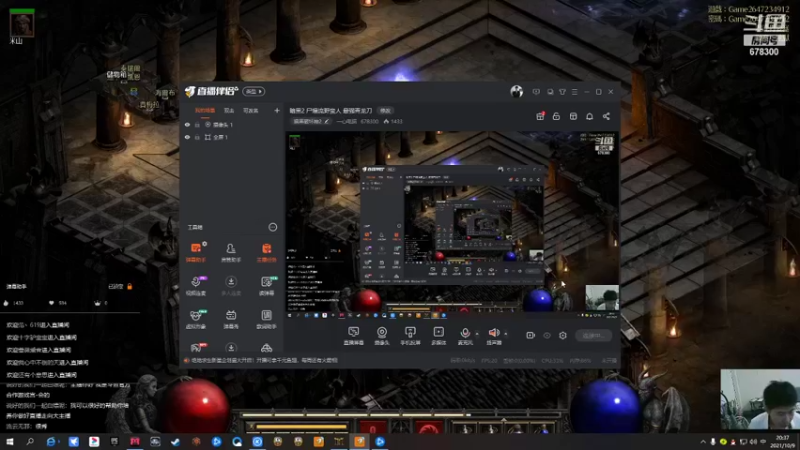
Task: Open the Windows Start menu
Action: pyautogui.click(x=10, y=442)
